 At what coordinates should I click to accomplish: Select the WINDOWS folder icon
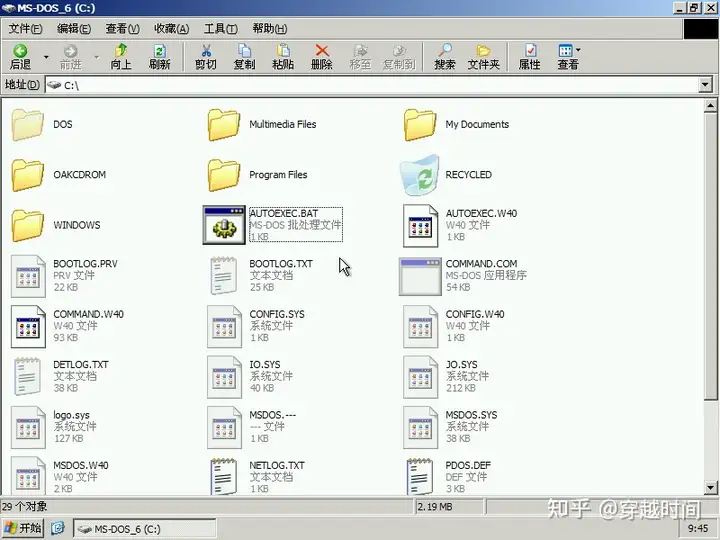[x=28, y=225]
